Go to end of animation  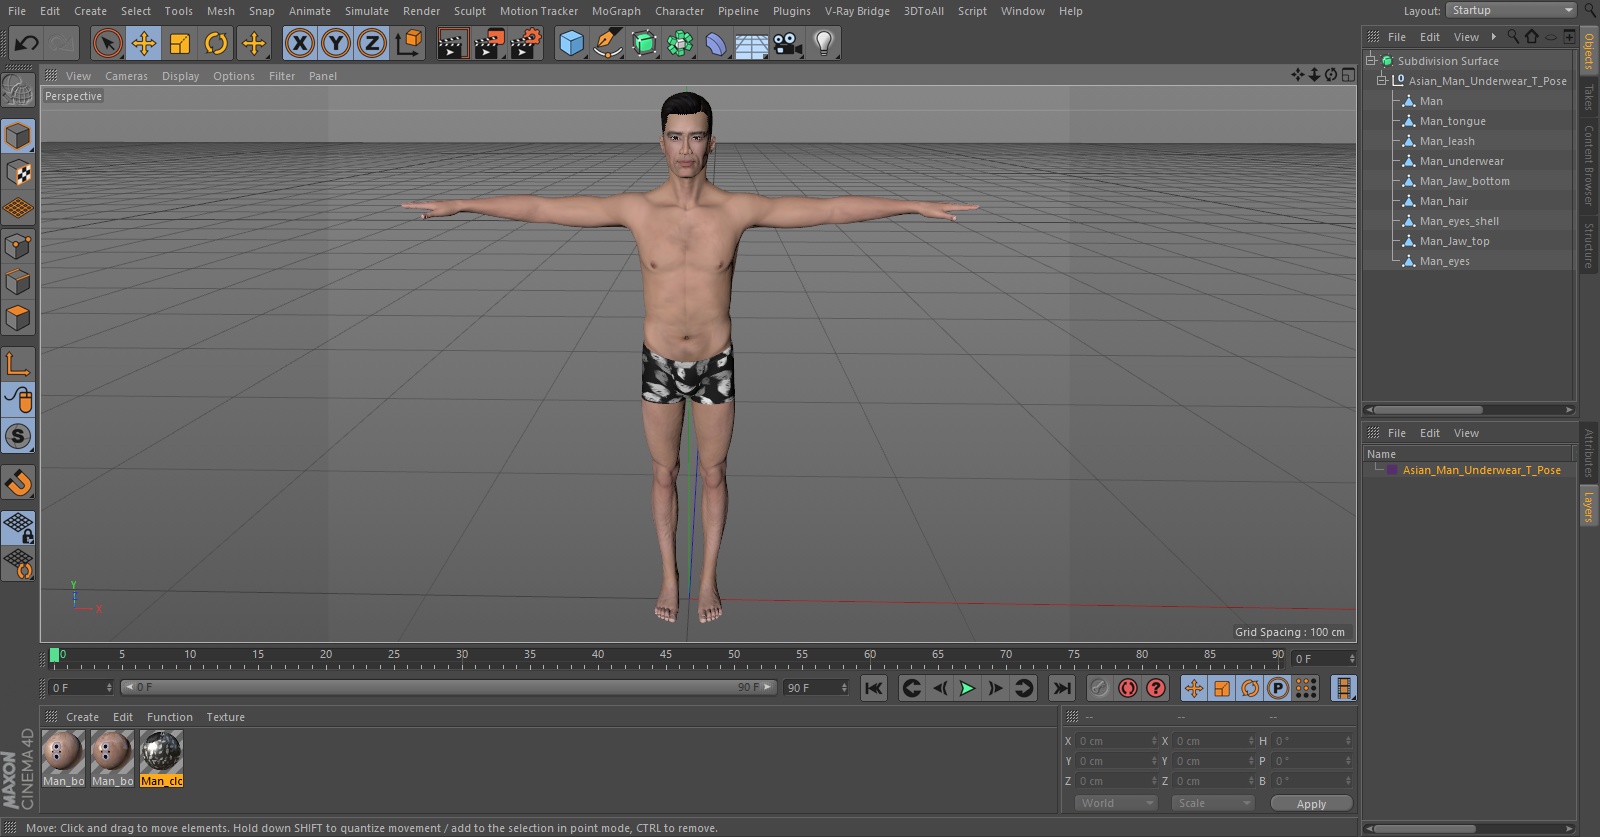1062,688
